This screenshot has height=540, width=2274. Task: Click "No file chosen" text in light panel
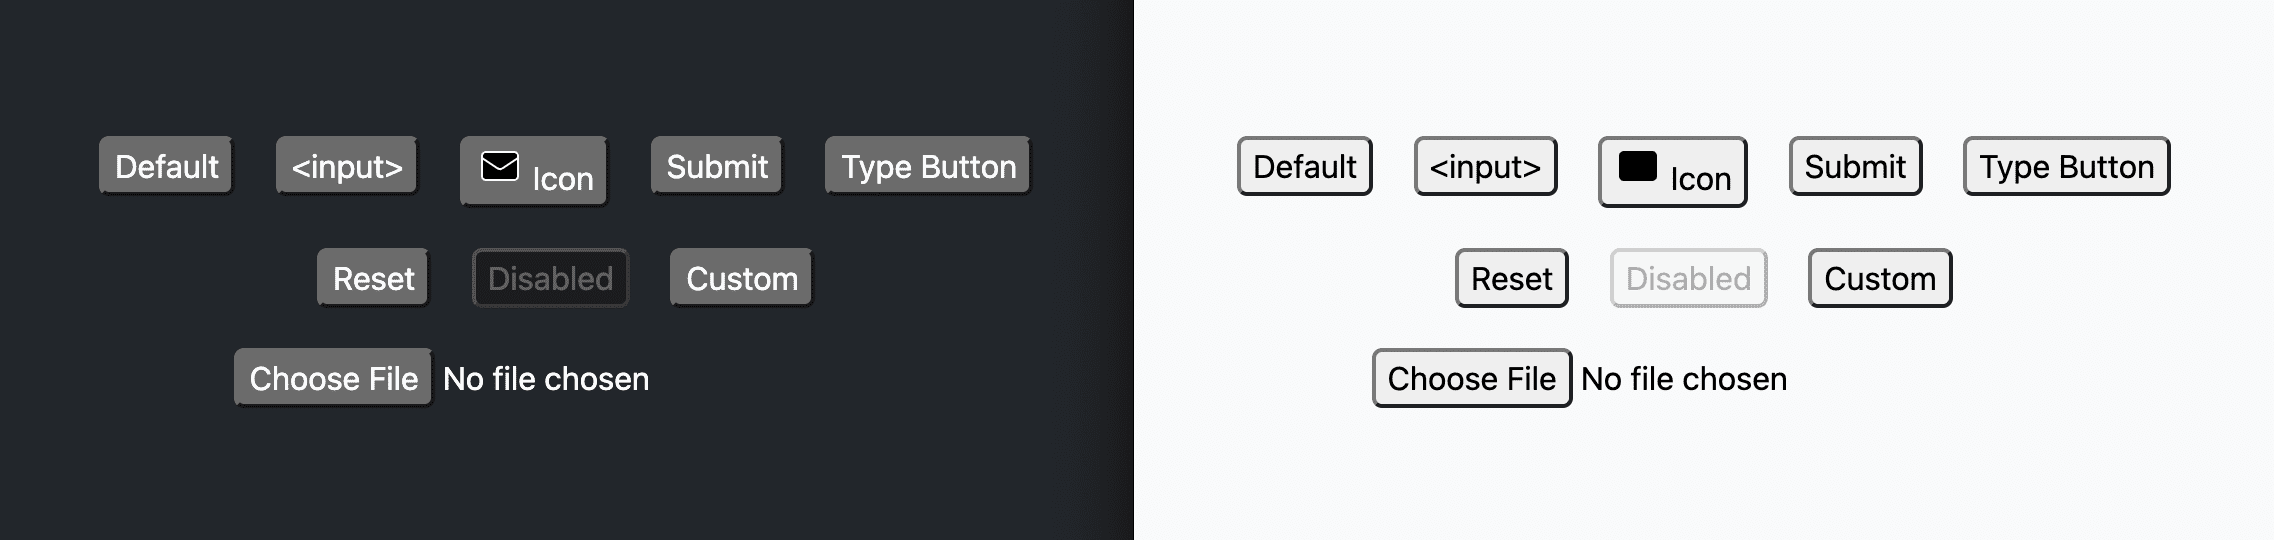1684,379
